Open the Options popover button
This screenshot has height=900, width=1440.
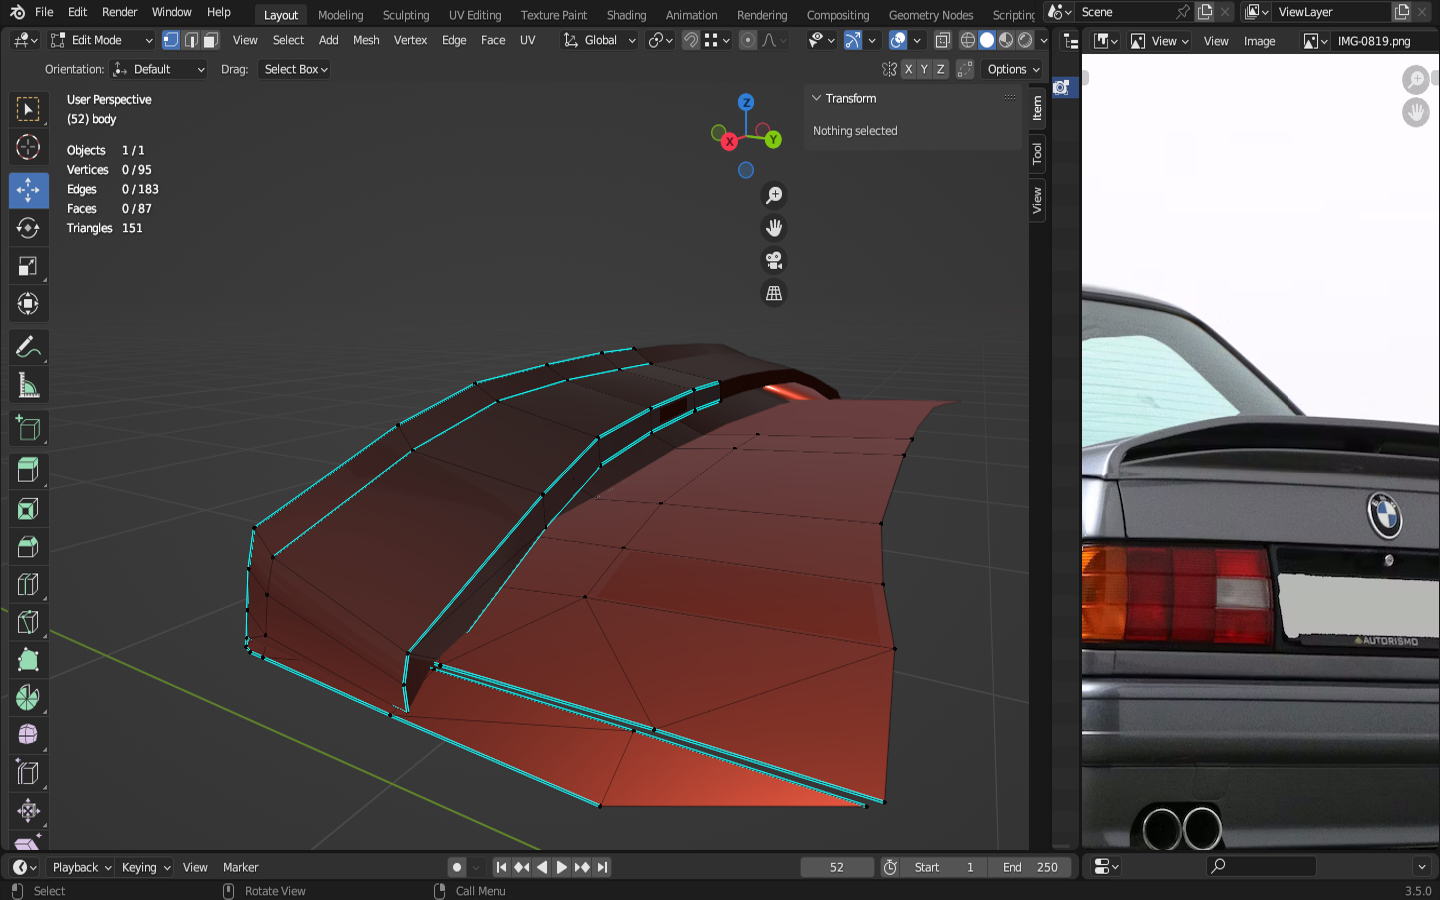(1013, 69)
